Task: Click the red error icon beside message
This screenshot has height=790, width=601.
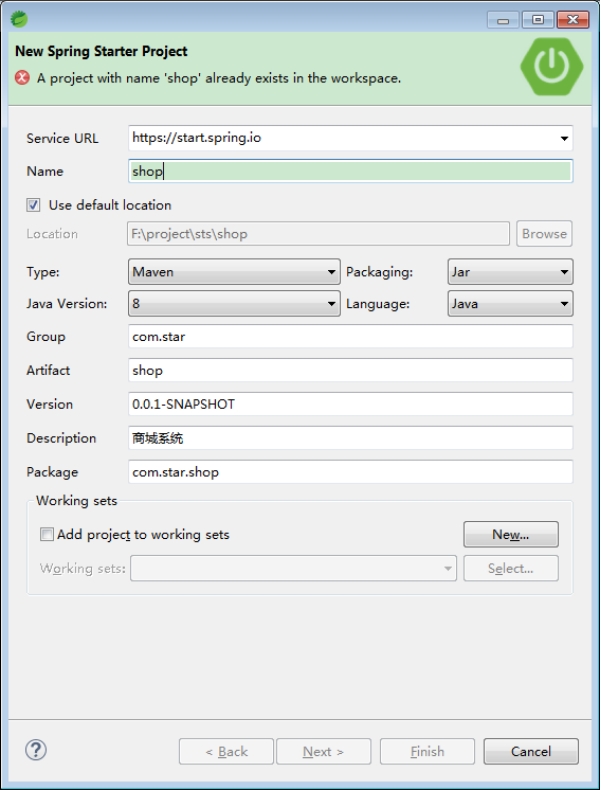Action: pos(22,78)
